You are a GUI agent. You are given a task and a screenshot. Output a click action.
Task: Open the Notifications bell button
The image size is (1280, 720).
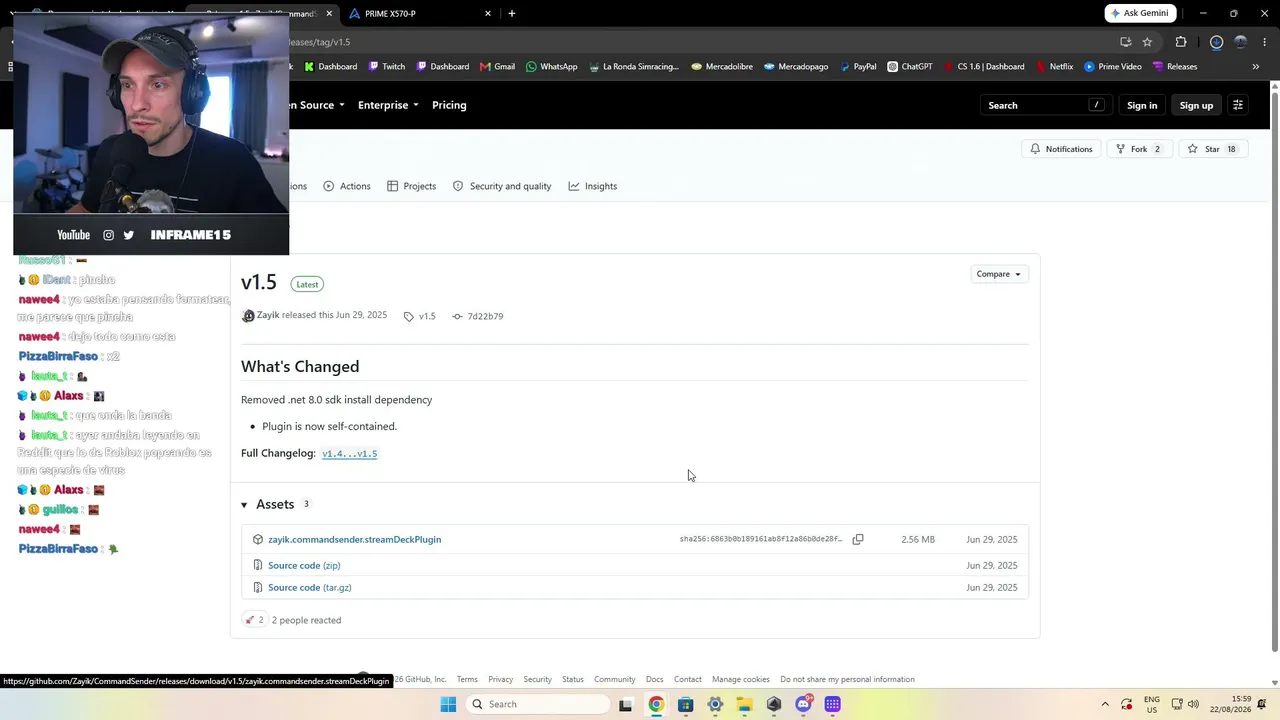pyautogui.click(x=1062, y=149)
